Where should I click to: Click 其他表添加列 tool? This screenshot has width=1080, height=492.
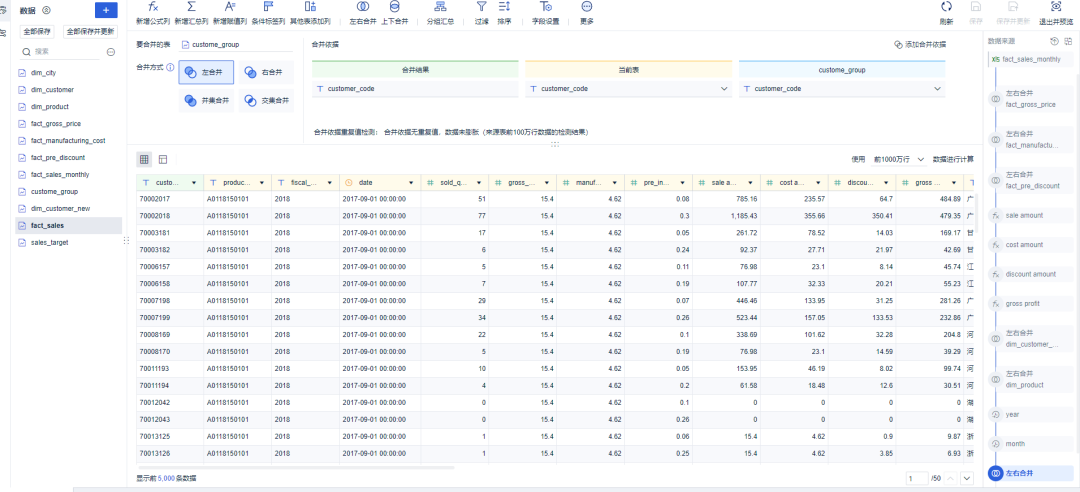pyautogui.click(x=310, y=12)
